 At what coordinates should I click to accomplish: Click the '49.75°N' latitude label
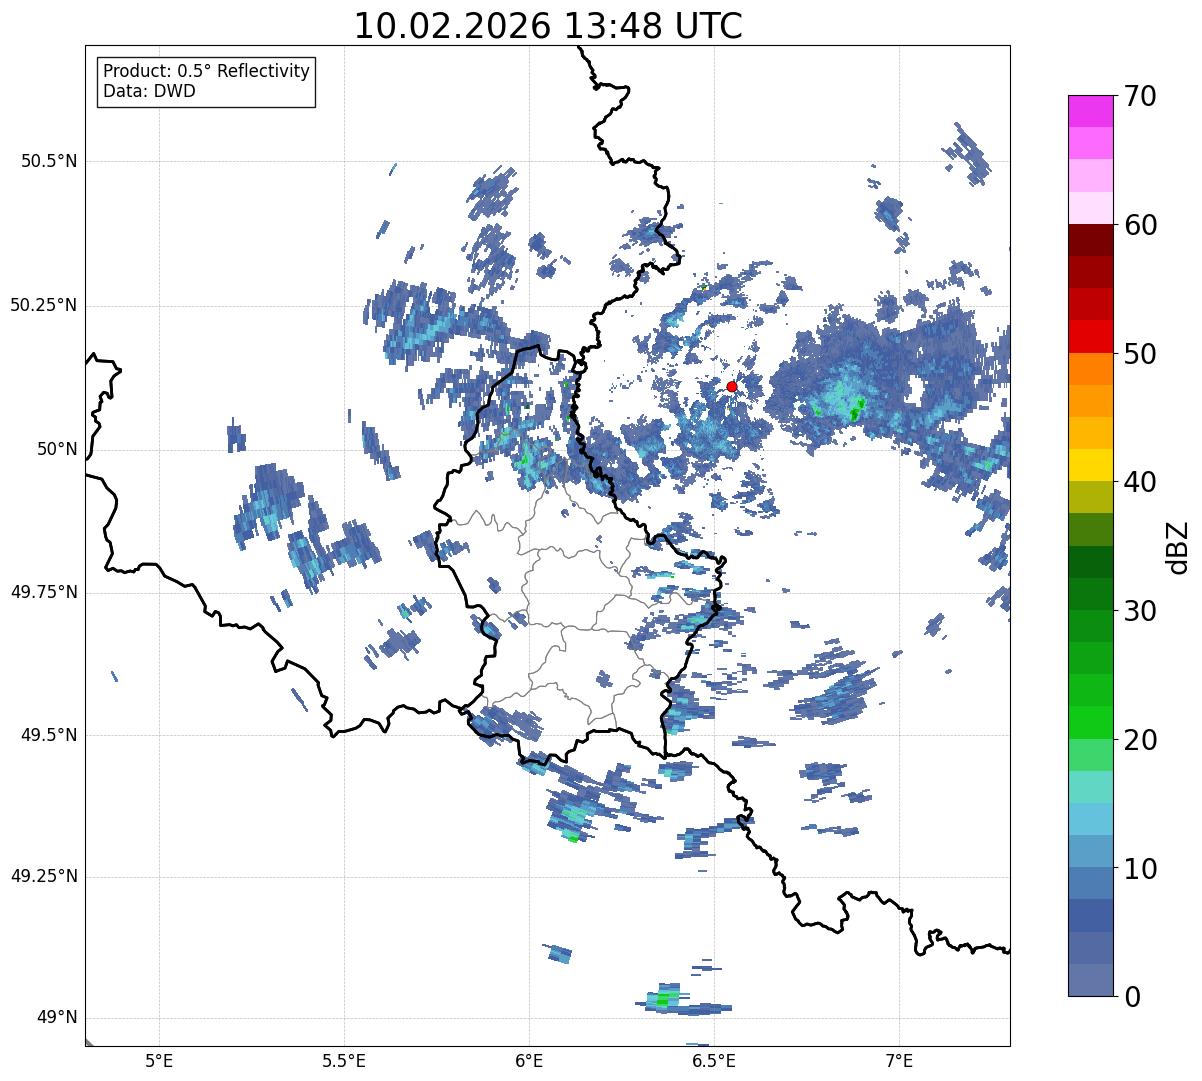(44, 592)
